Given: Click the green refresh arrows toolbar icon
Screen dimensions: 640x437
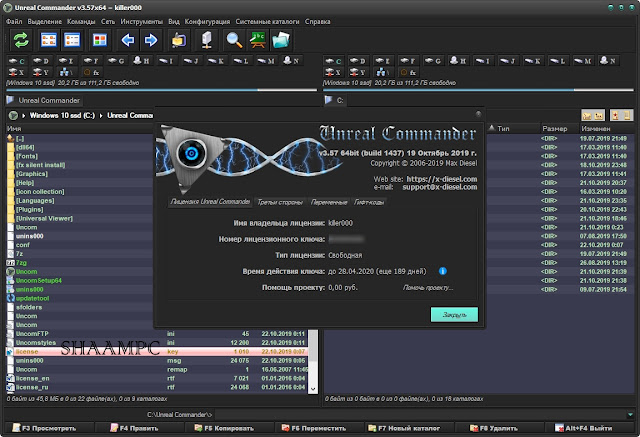Looking at the screenshot, I should click(21, 40).
